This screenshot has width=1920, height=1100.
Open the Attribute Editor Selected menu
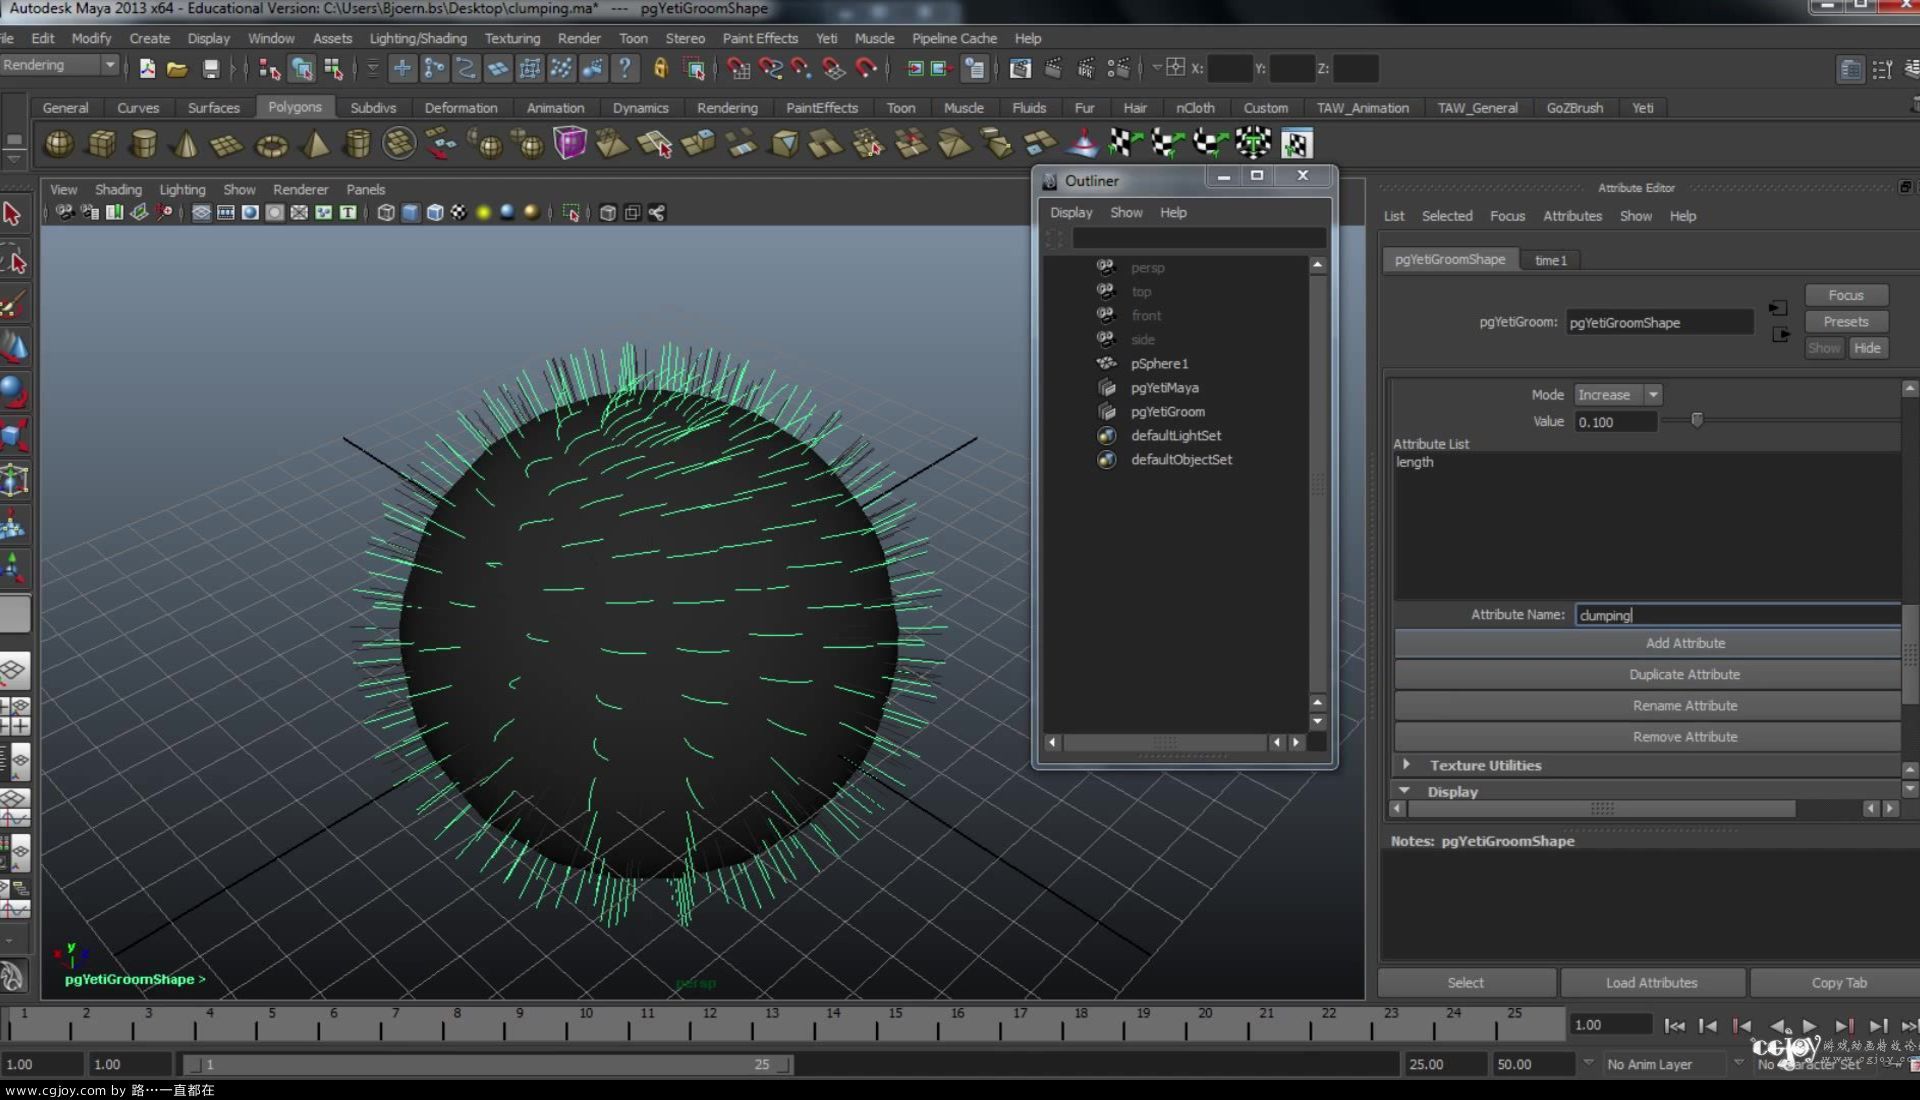coord(1446,216)
